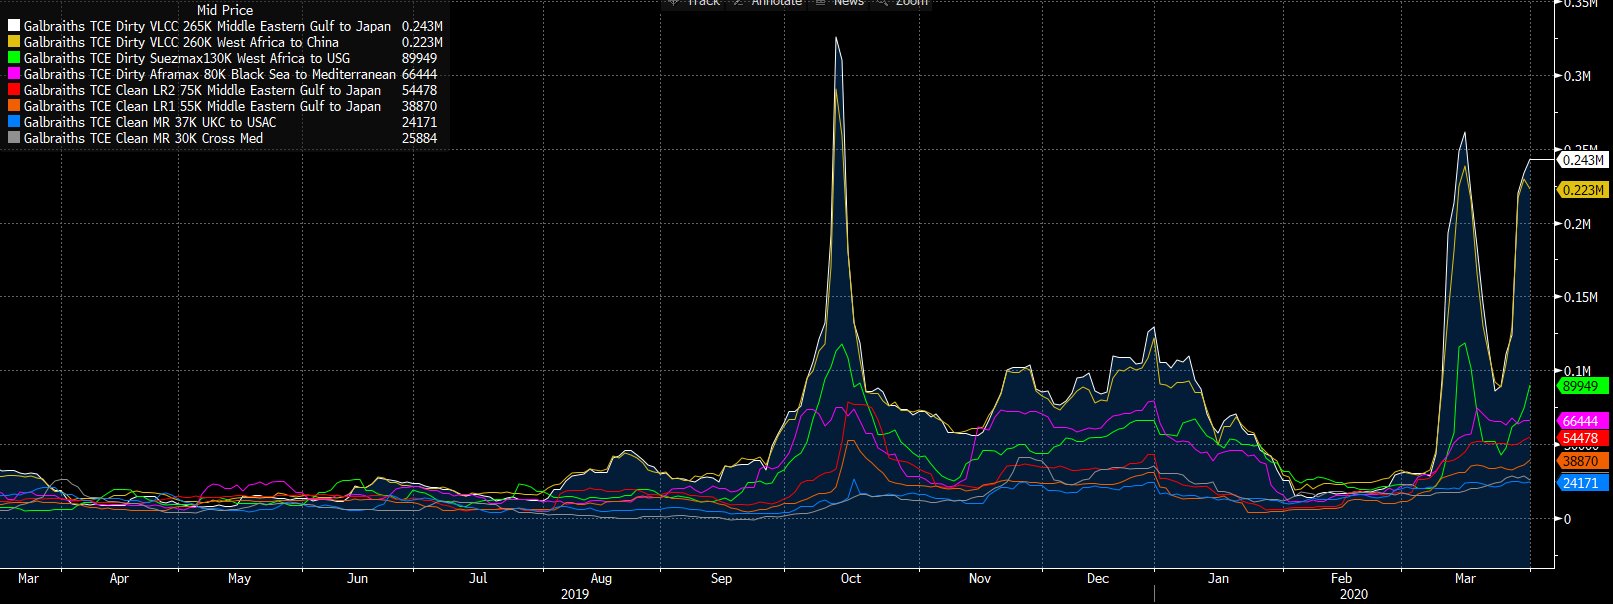
Task: Click the blue MR 37K UKC legend swatch
Action: click(x=14, y=123)
